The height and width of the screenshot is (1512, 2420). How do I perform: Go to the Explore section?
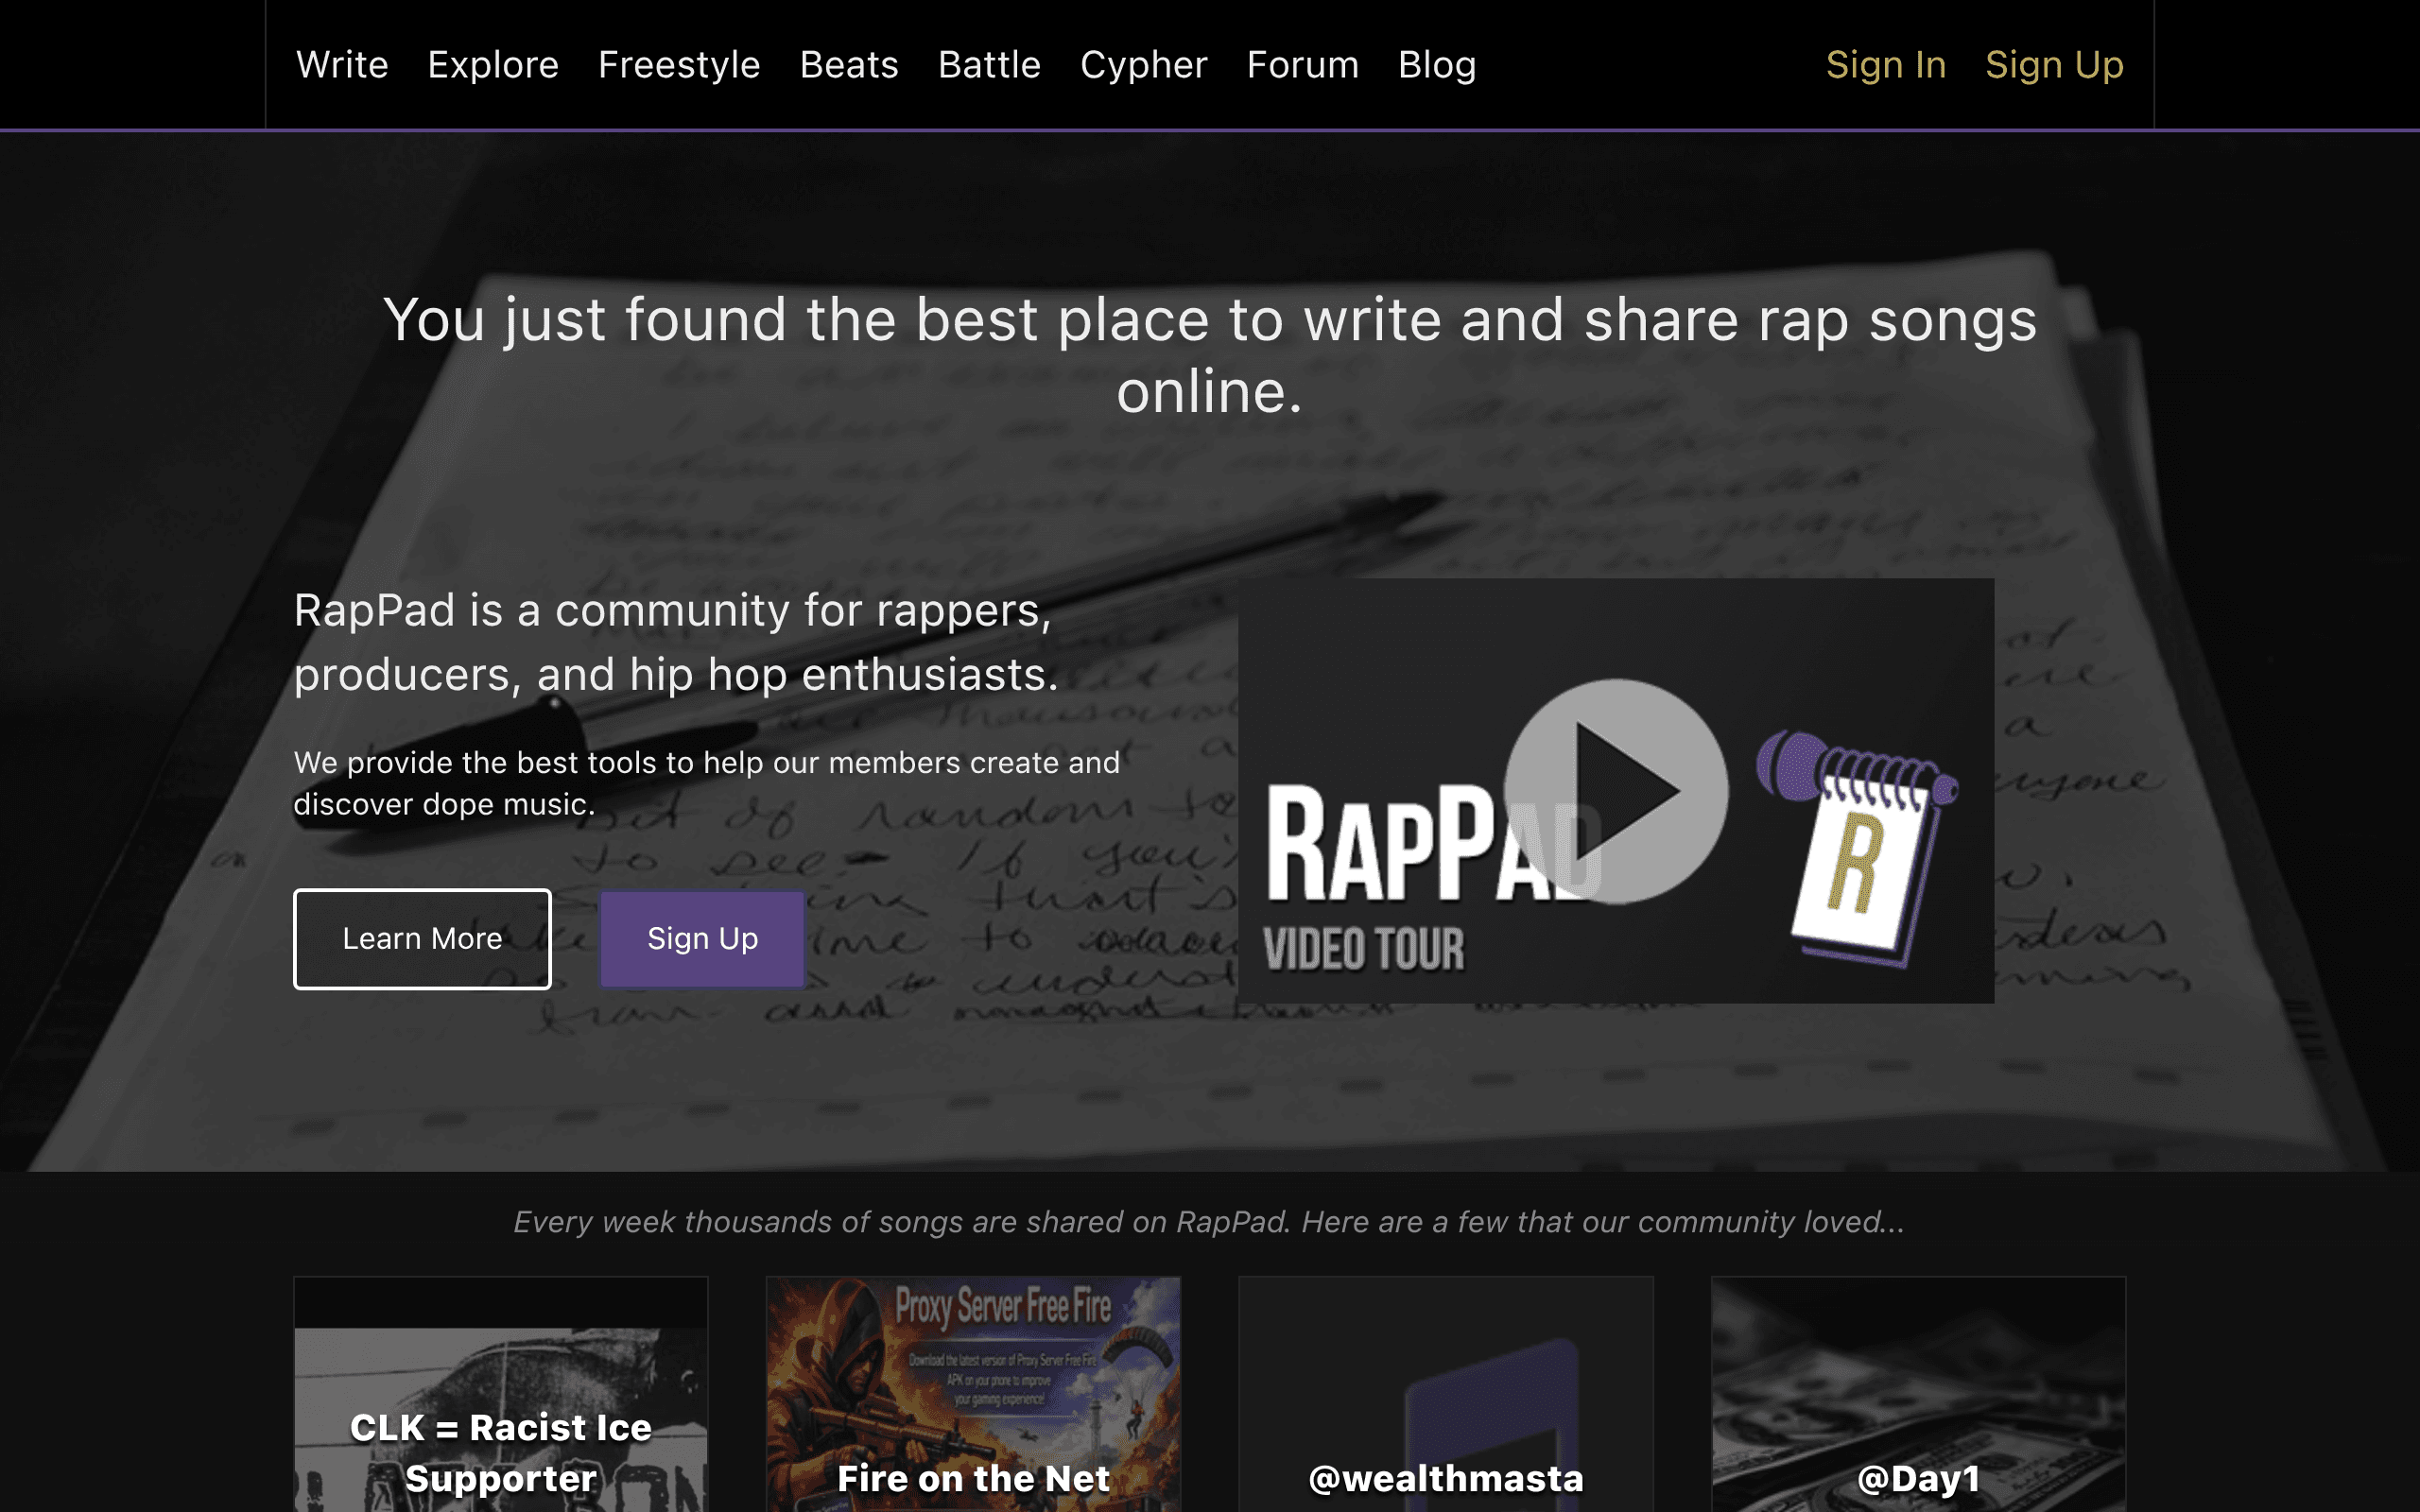point(493,65)
